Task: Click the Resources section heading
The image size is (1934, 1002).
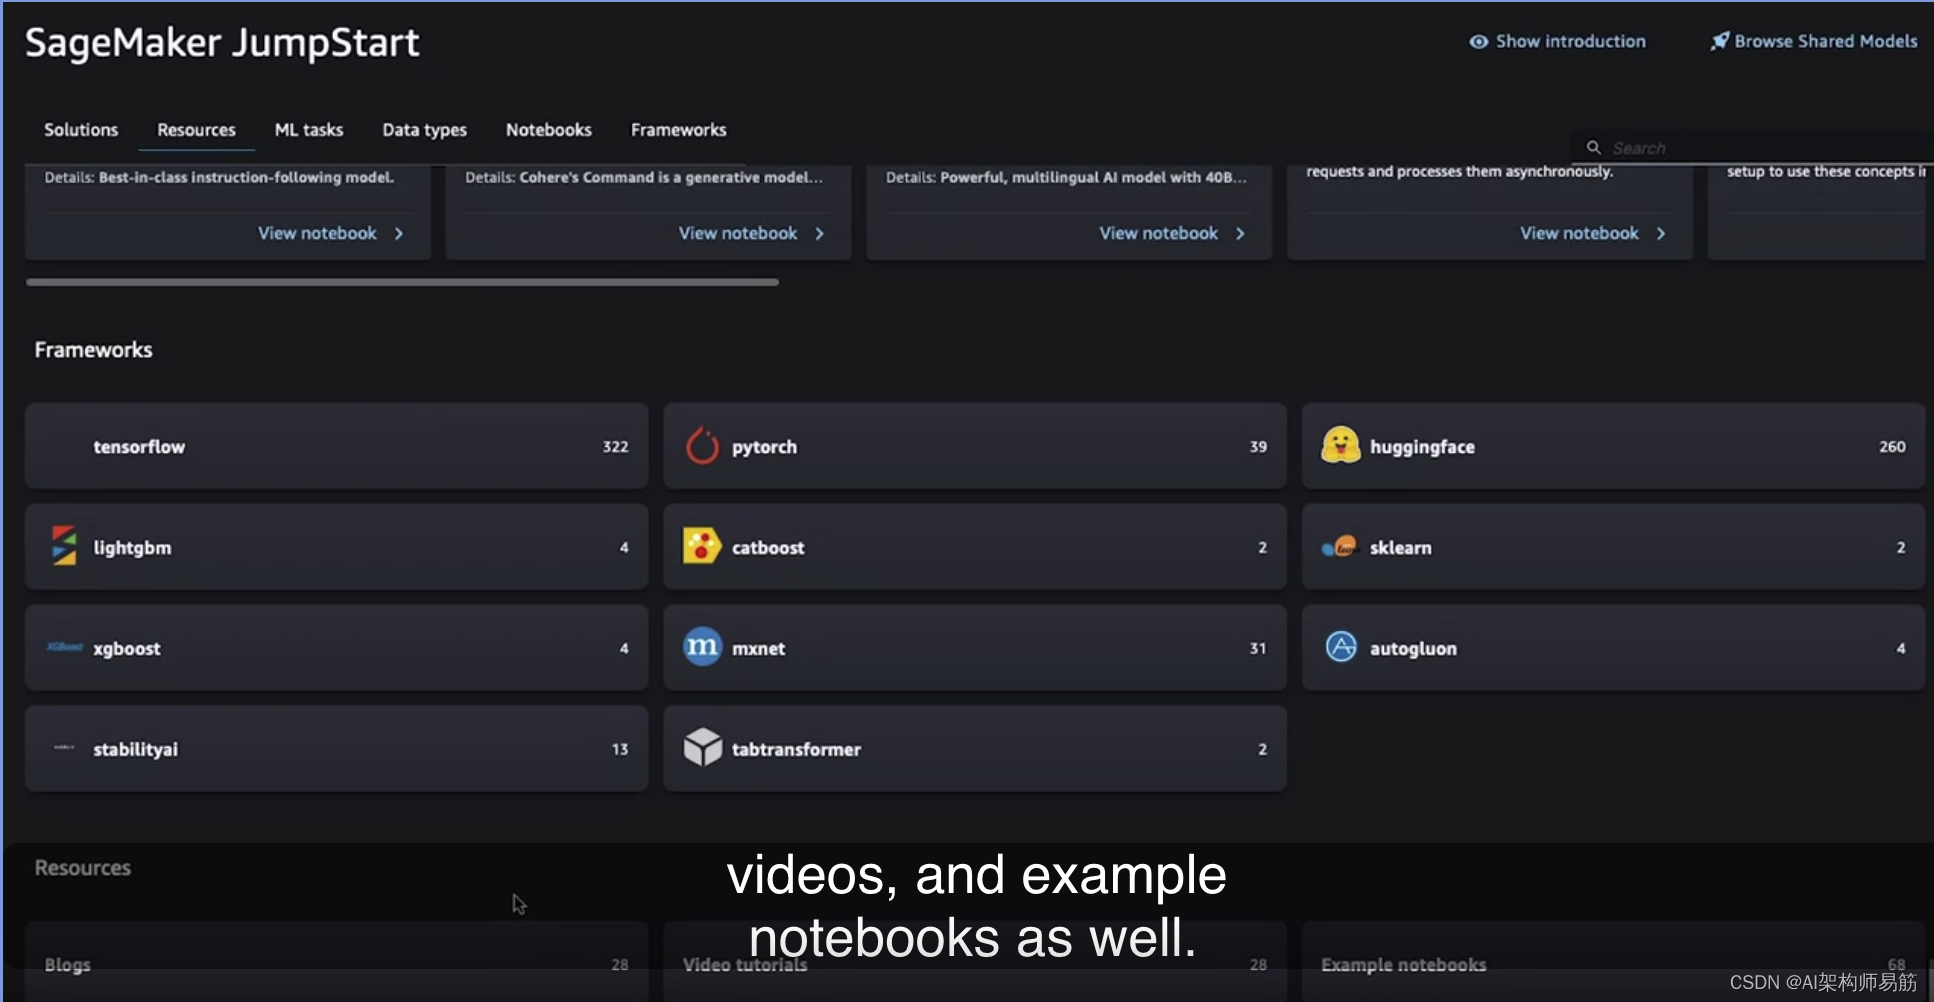Action: (82, 868)
